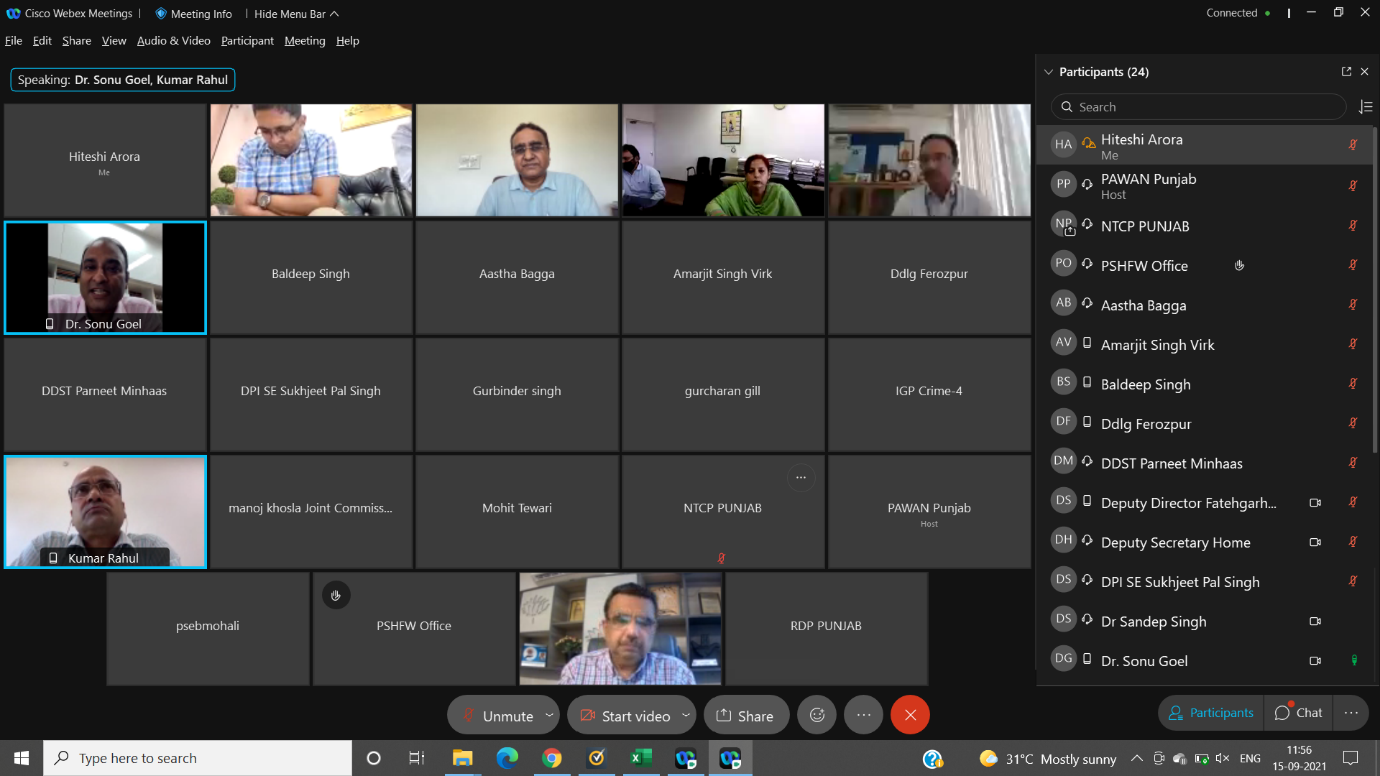Open the more options ellipsis in toolbar

[x=863, y=715]
